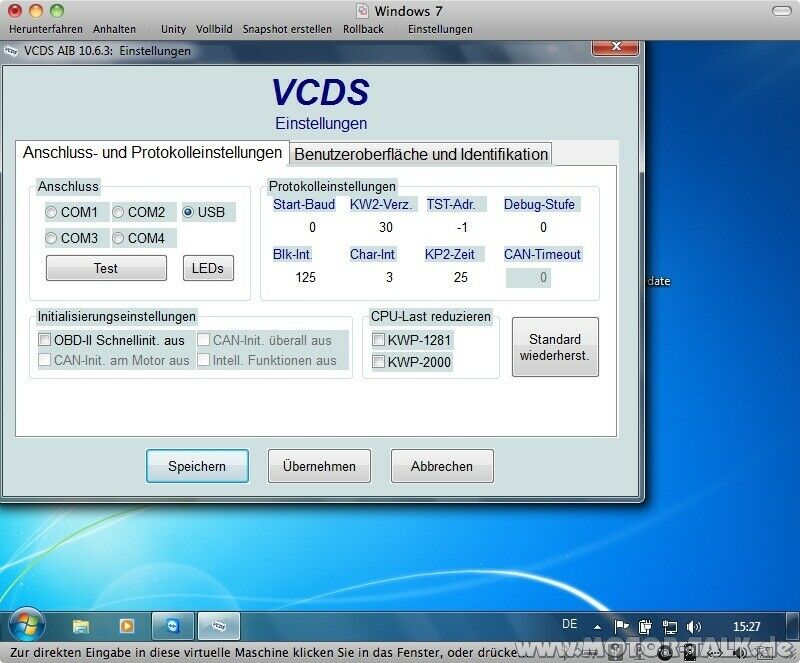Enable KWP-1281 CPU load checkbox
The width and height of the screenshot is (800, 663).
point(379,339)
